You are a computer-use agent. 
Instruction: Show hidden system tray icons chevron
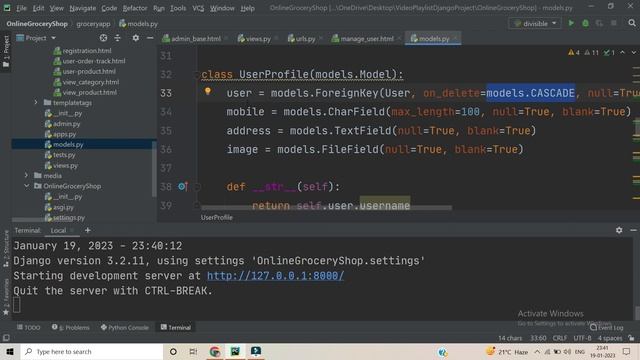point(537,351)
